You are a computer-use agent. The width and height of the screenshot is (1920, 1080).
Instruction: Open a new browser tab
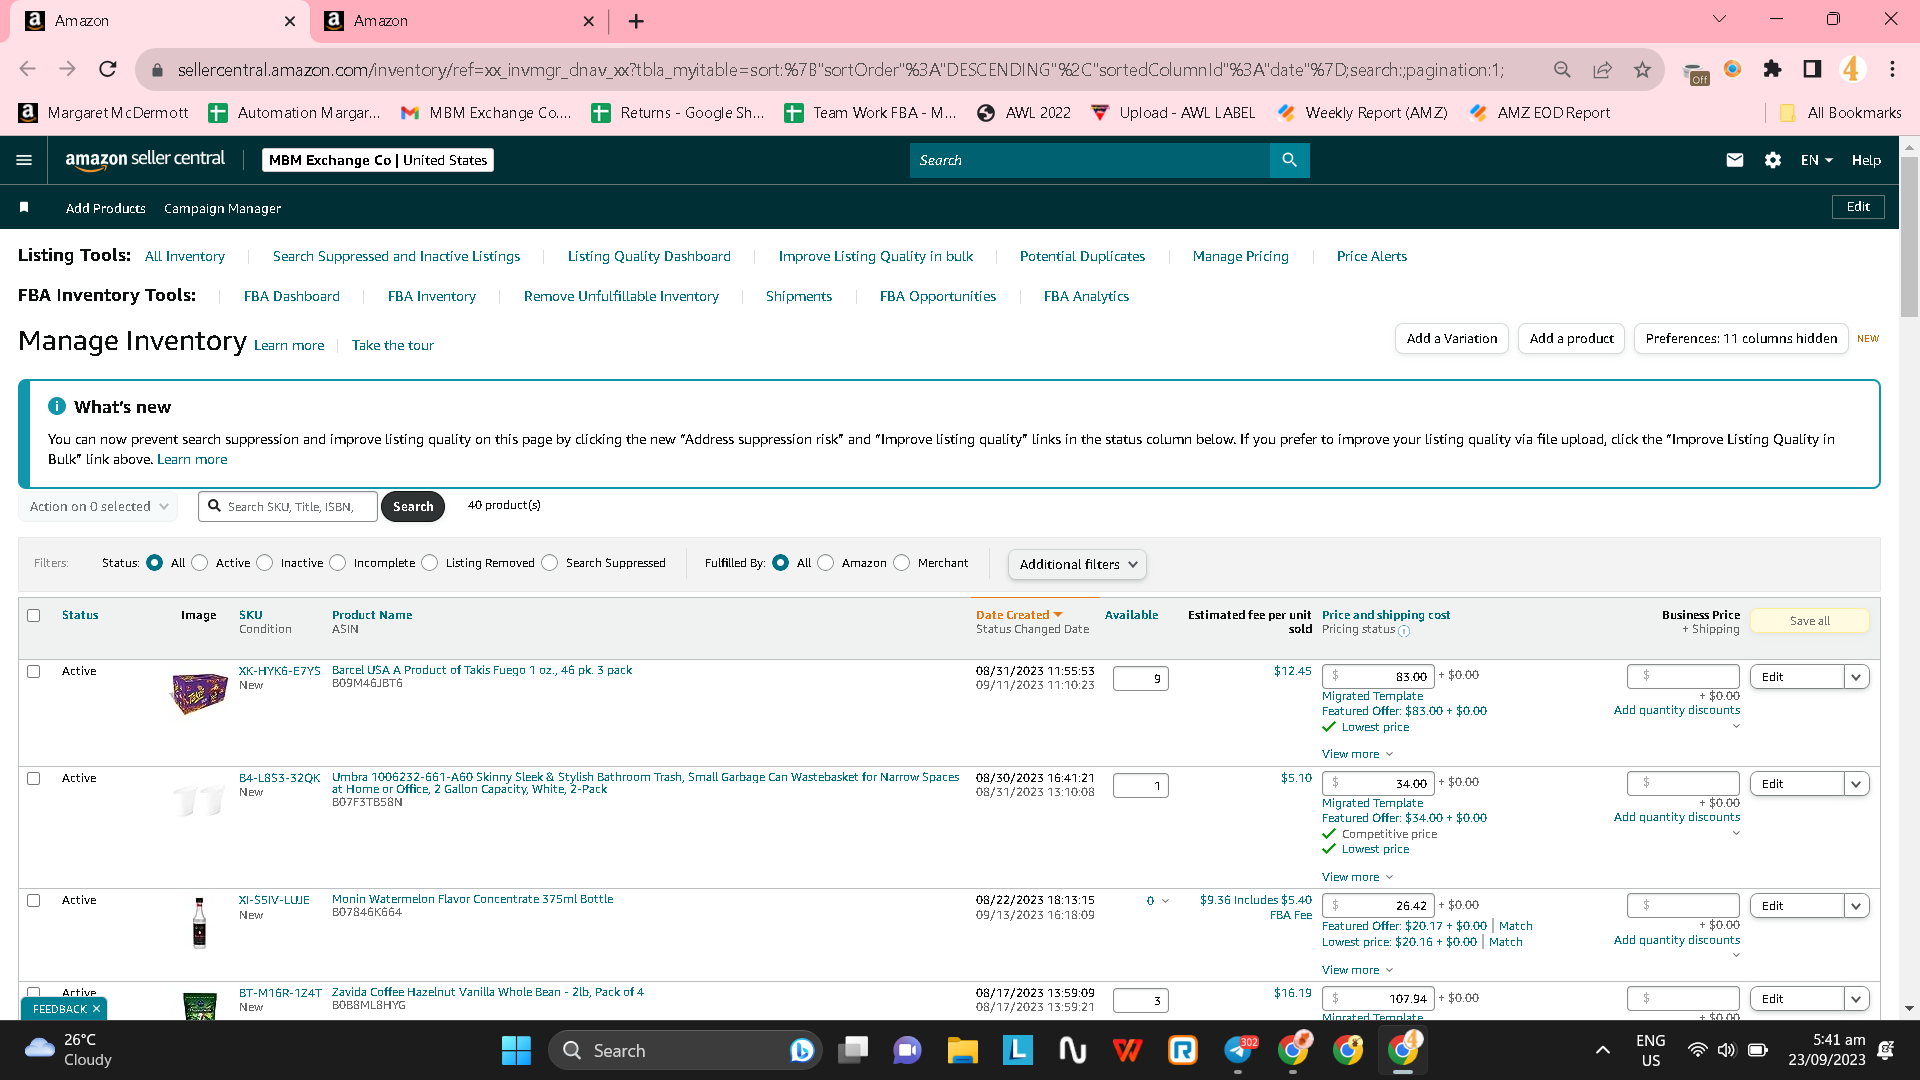click(636, 21)
